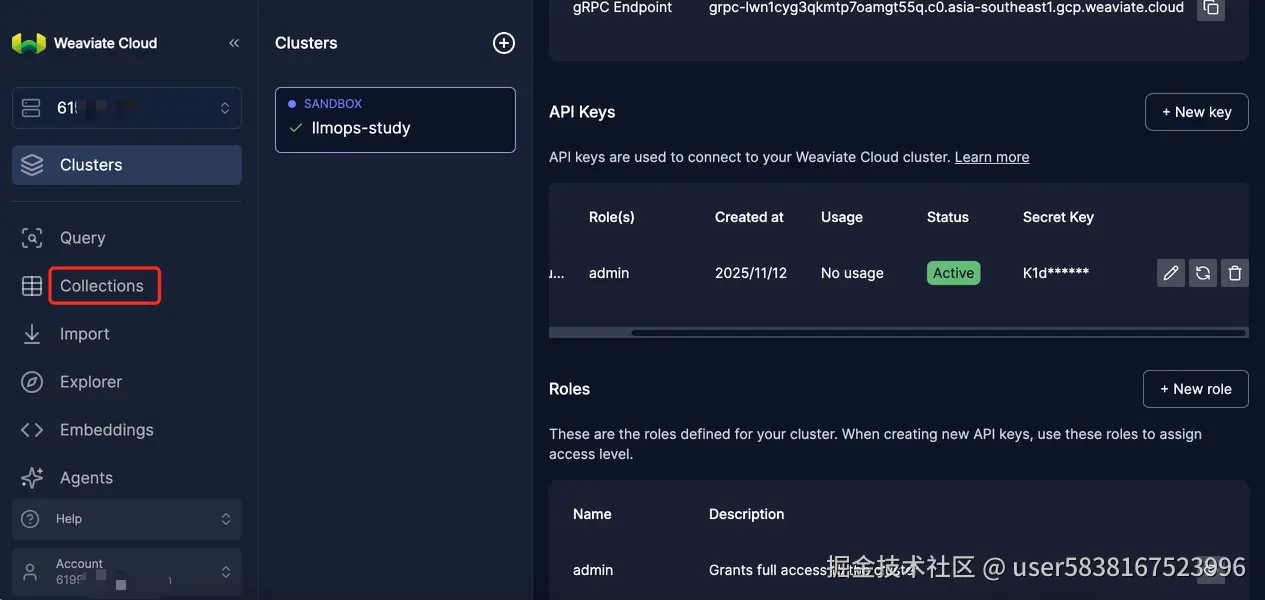The height and width of the screenshot is (600, 1265).
Task: Edit the admin API key
Action: pyautogui.click(x=1171, y=273)
